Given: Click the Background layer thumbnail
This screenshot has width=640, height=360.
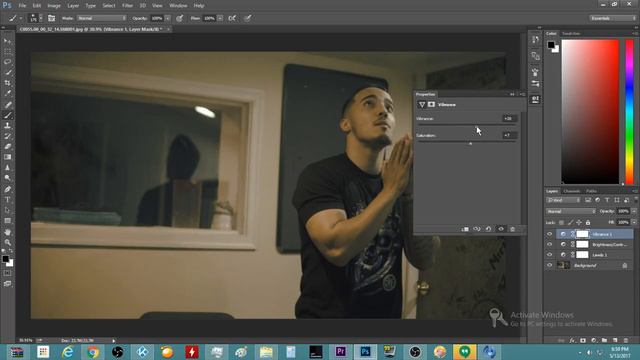Looking at the screenshot, I should point(563,265).
